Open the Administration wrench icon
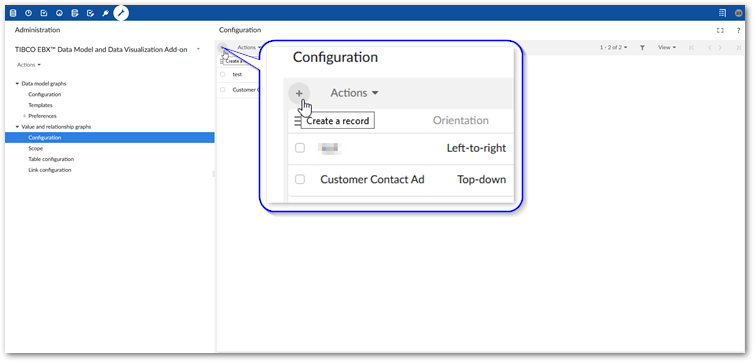 click(x=121, y=13)
